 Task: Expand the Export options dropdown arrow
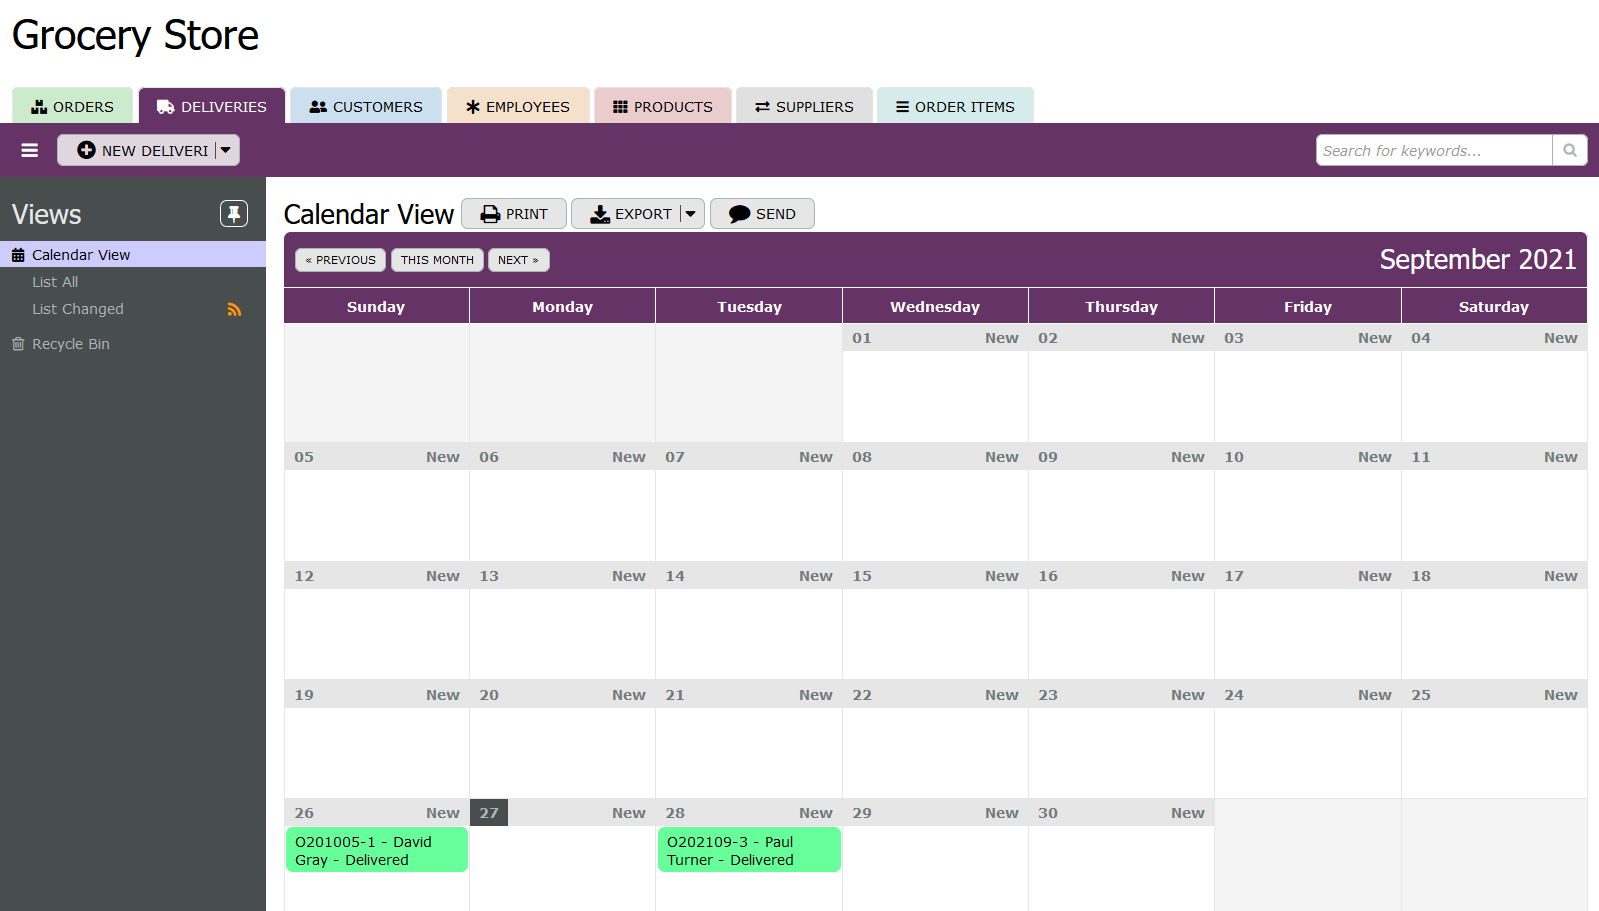(691, 214)
